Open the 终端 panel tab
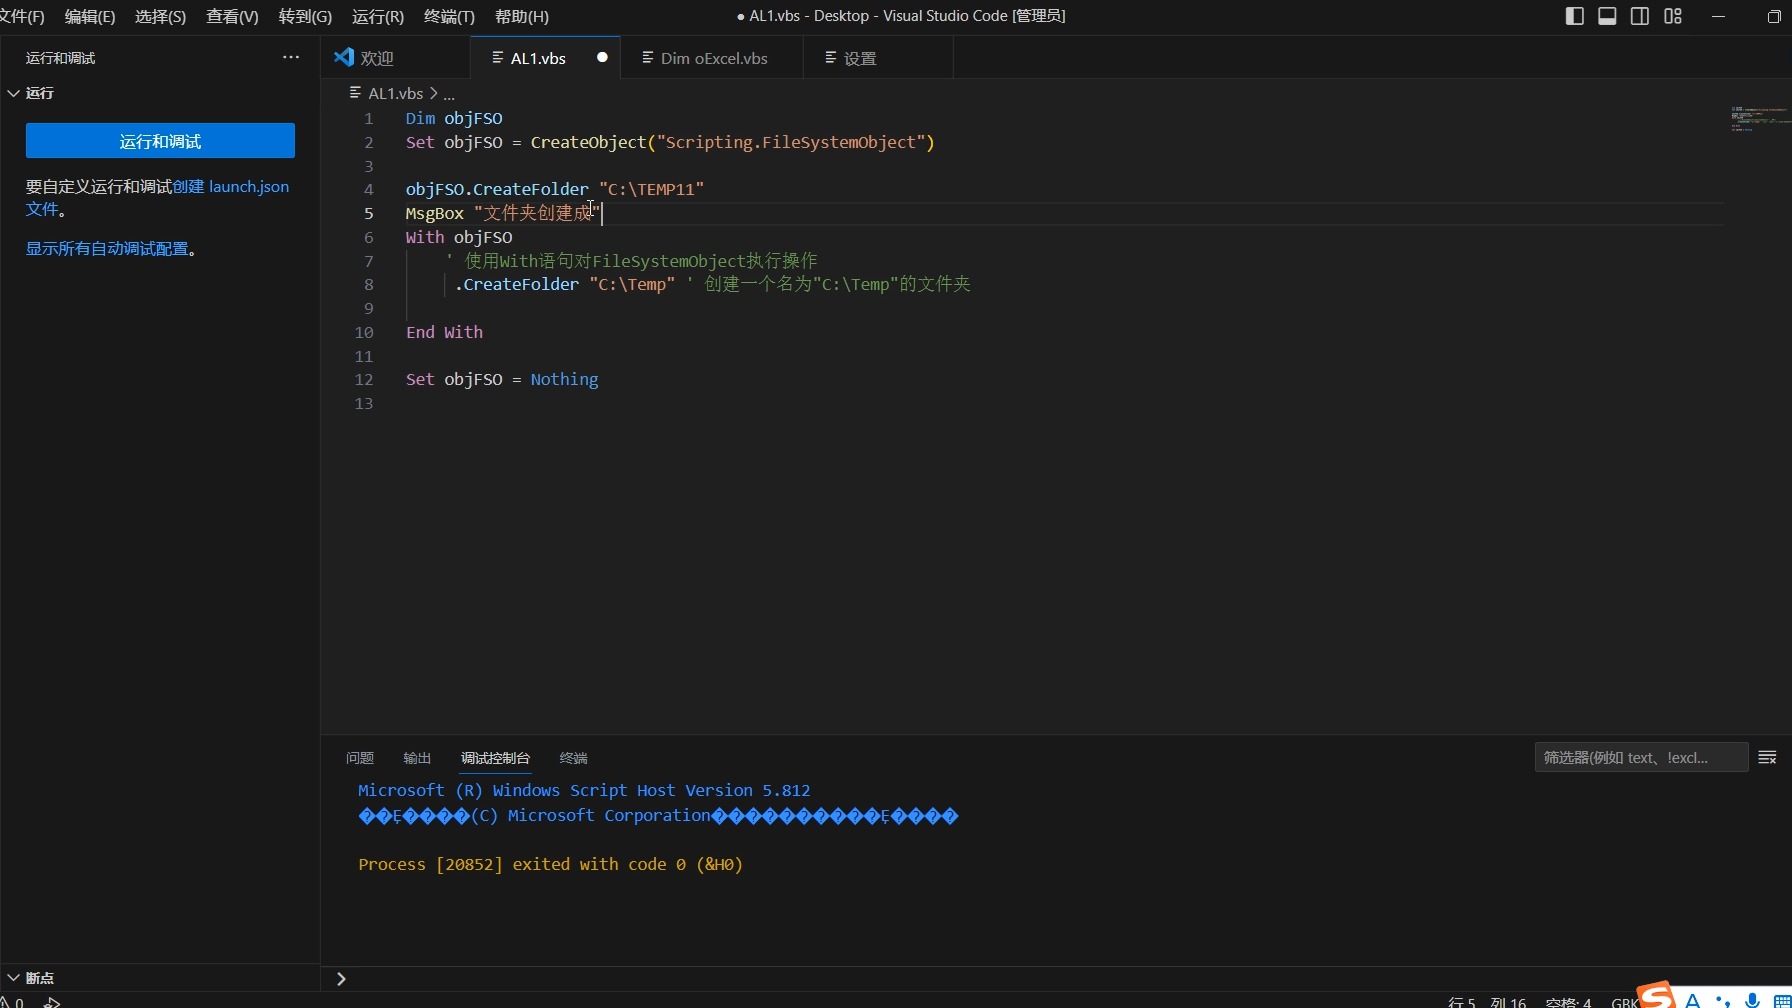Screen dimensions: 1792x1008 573,758
